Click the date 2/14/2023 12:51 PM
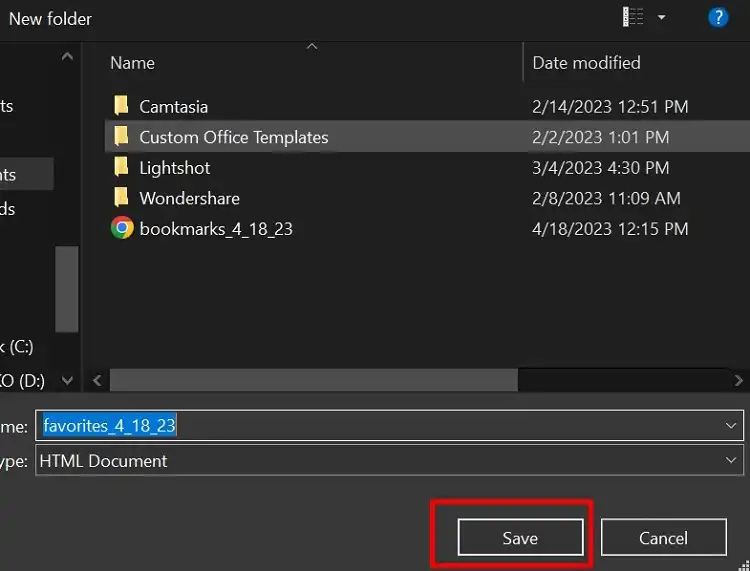The image size is (750, 571). 610,107
